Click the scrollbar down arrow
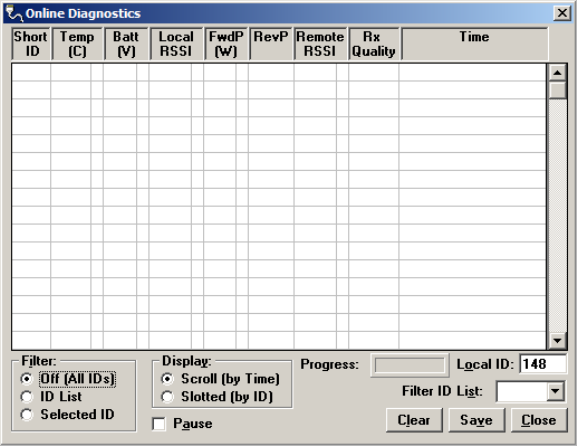Image resolution: width=577 pixels, height=446 pixels. [557, 340]
